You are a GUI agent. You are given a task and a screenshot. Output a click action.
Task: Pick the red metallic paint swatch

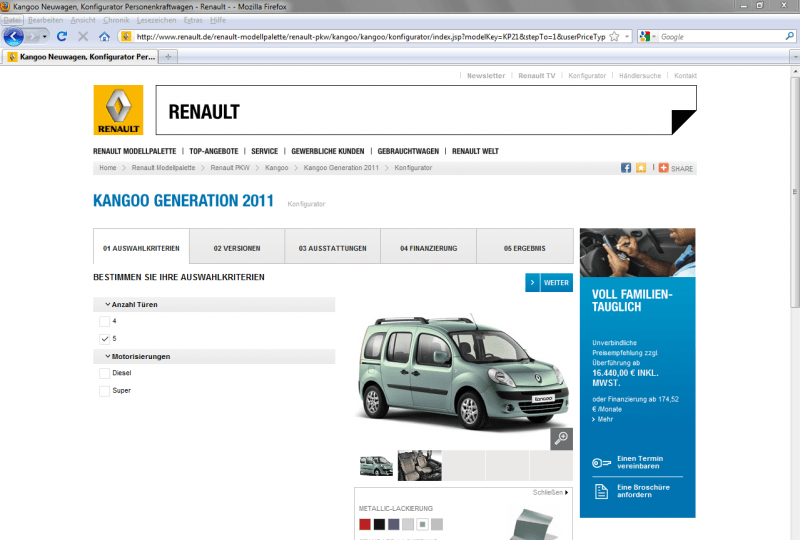(365, 524)
